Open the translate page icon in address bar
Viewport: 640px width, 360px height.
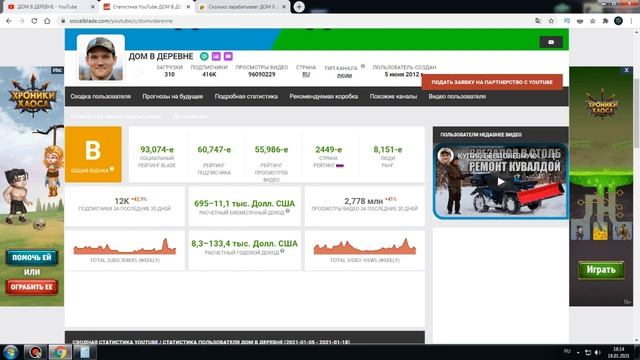coord(538,21)
